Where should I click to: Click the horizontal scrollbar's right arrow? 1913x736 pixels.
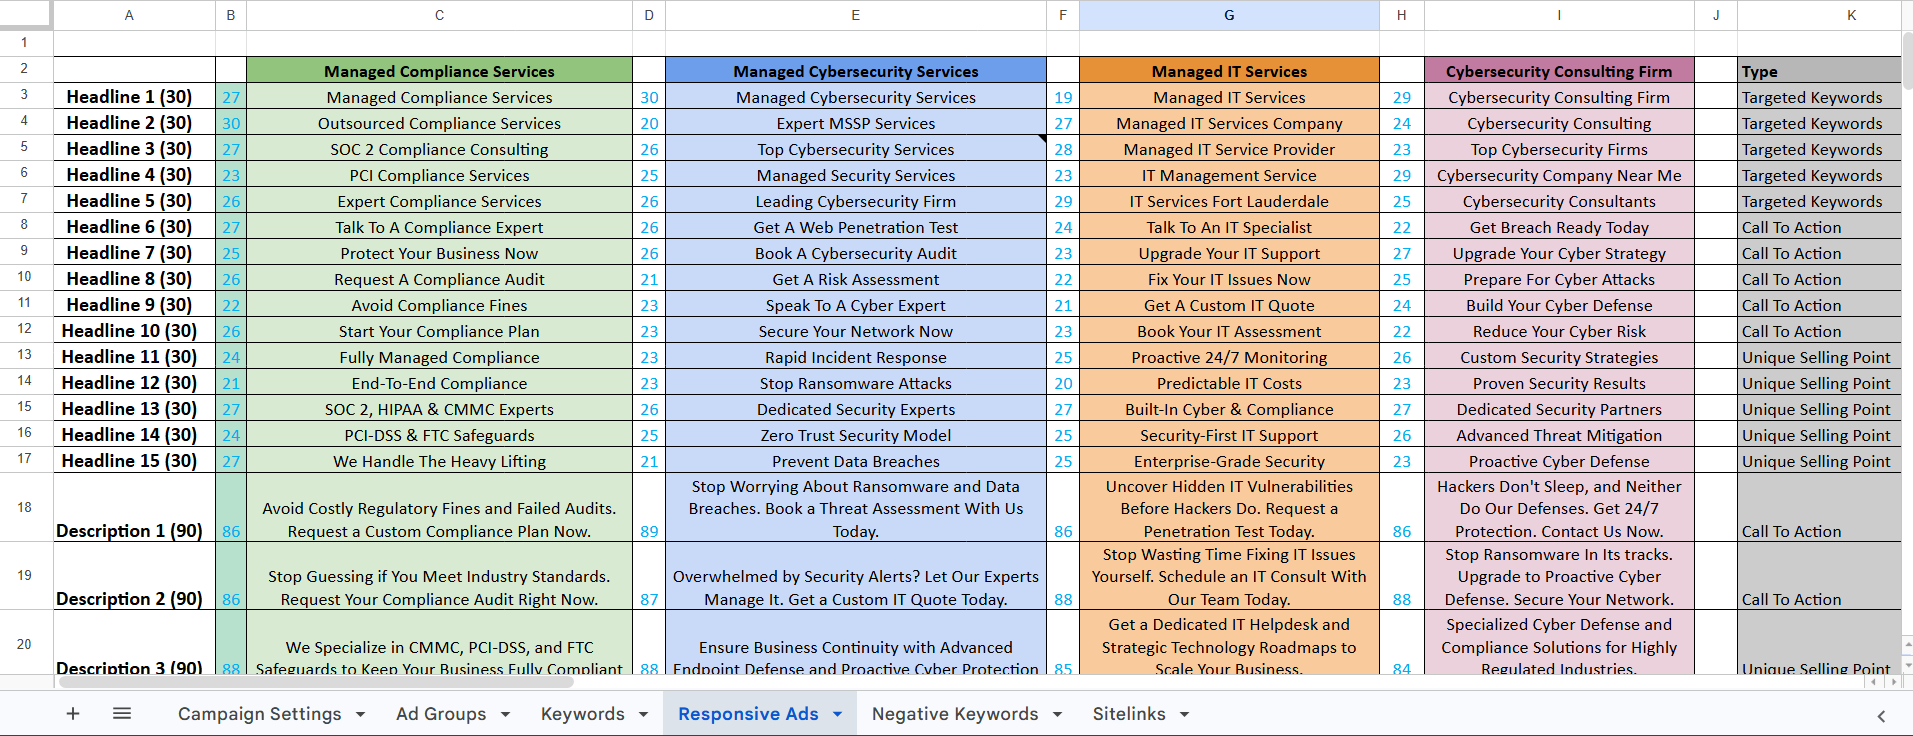[x=1892, y=682]
